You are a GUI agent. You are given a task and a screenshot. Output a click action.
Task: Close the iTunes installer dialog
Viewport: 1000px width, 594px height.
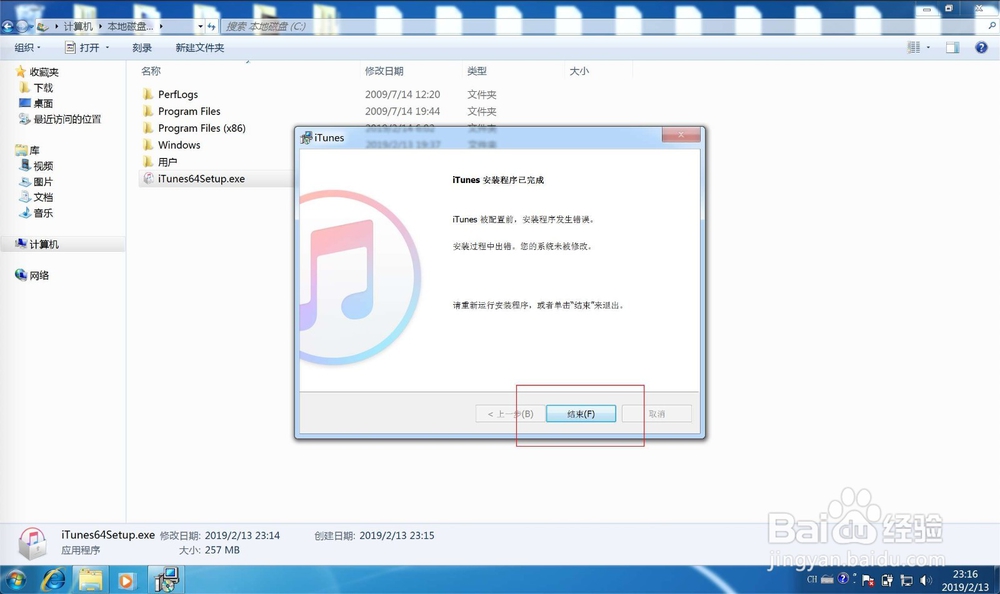680,135
